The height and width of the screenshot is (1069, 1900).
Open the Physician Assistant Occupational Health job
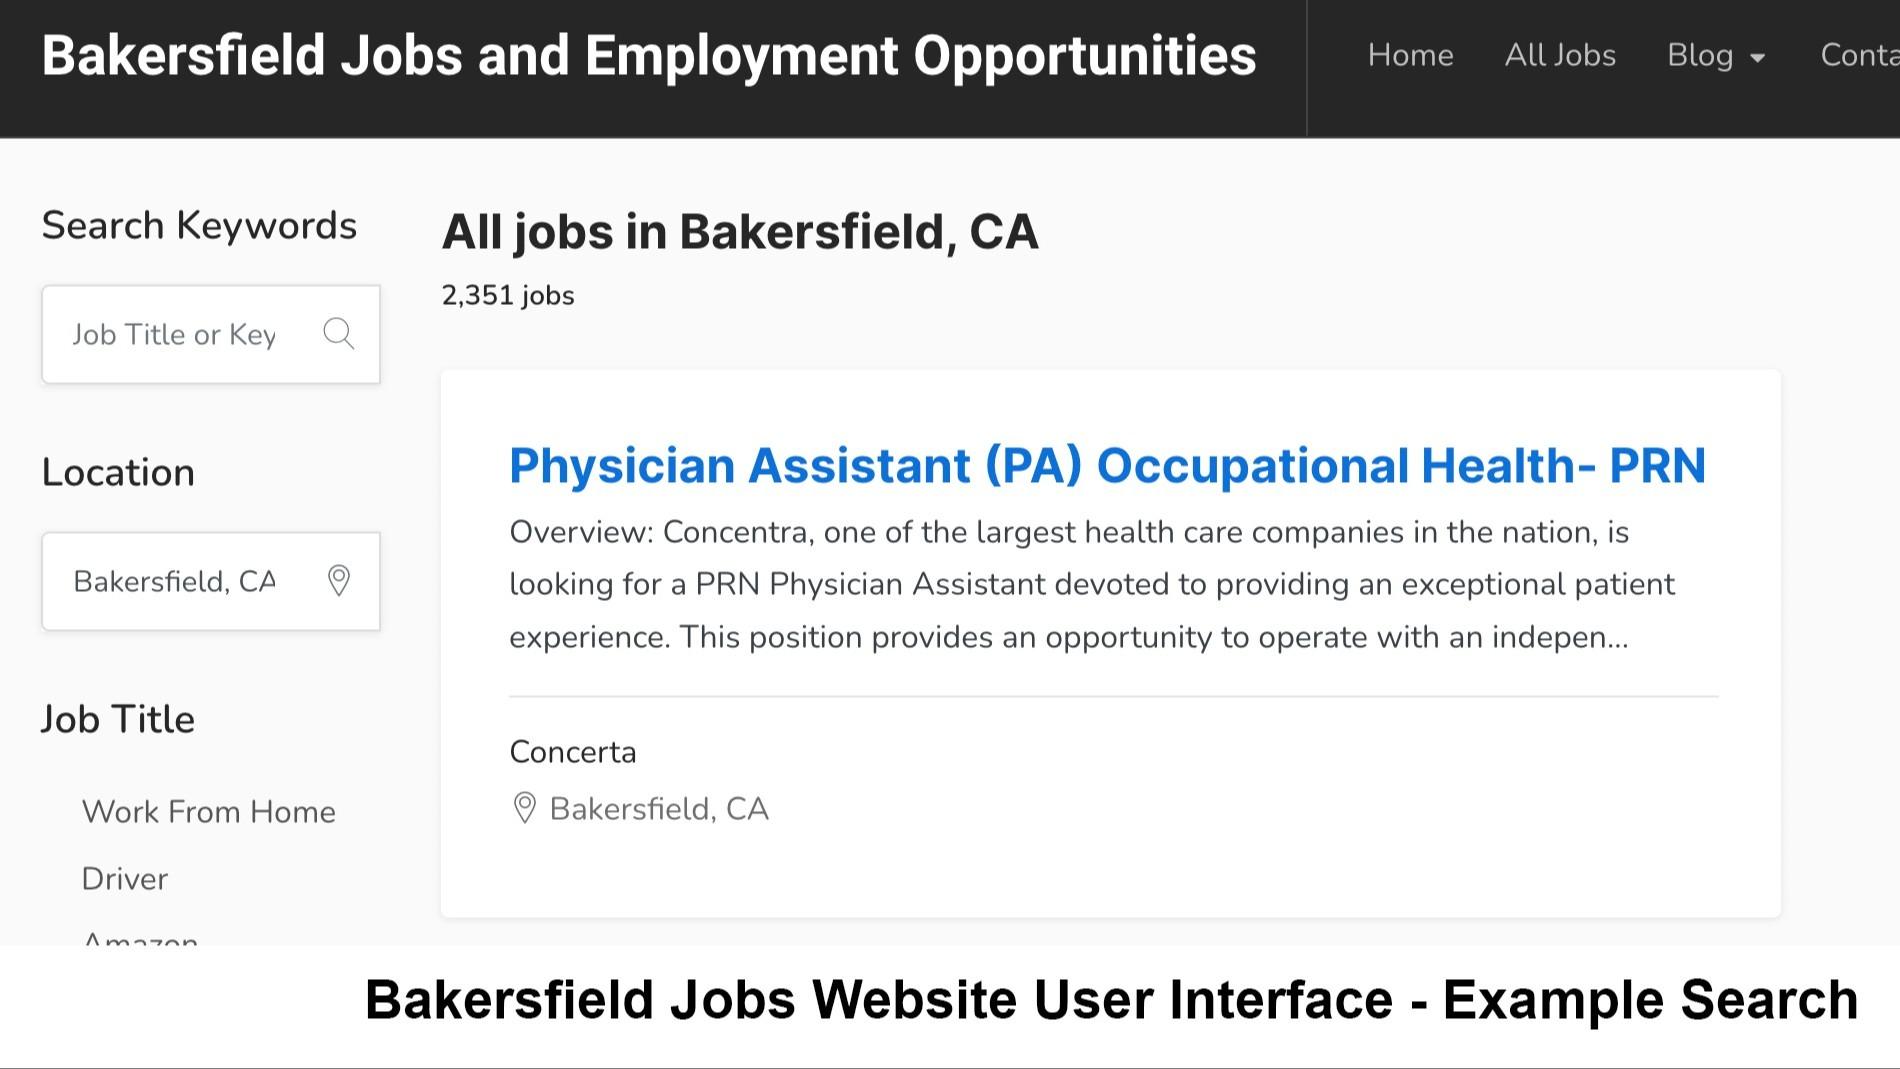[1107, 465]
